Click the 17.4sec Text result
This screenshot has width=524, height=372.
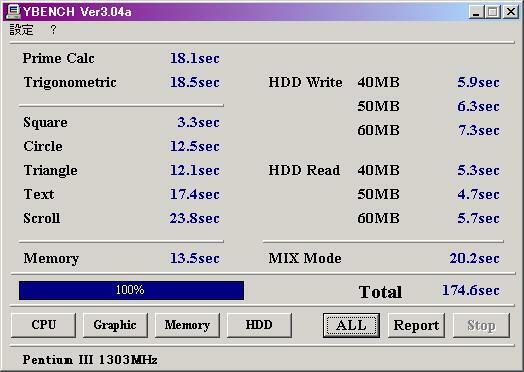[x=195, y=194]
